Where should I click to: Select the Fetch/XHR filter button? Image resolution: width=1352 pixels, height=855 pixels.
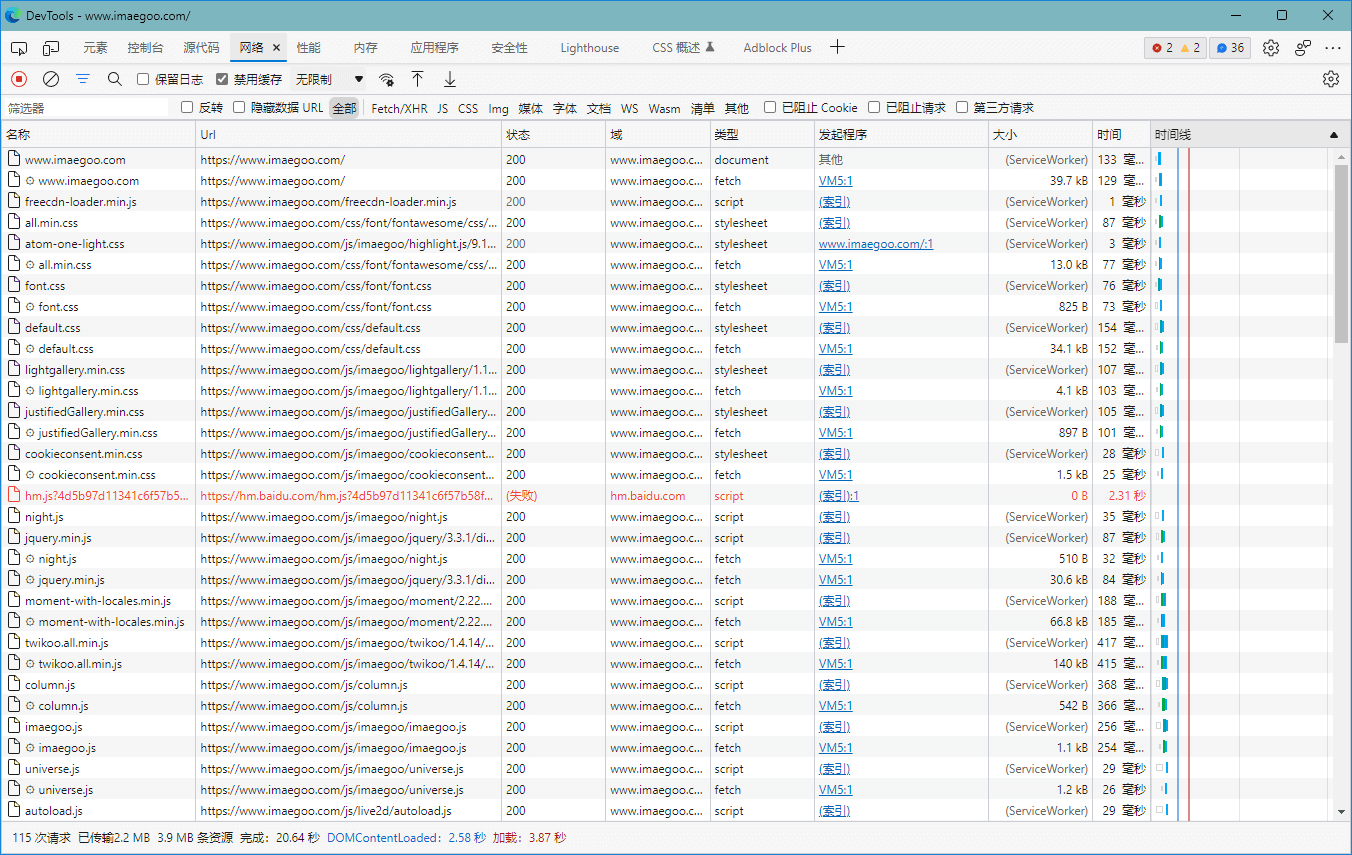tap(399, 108)
